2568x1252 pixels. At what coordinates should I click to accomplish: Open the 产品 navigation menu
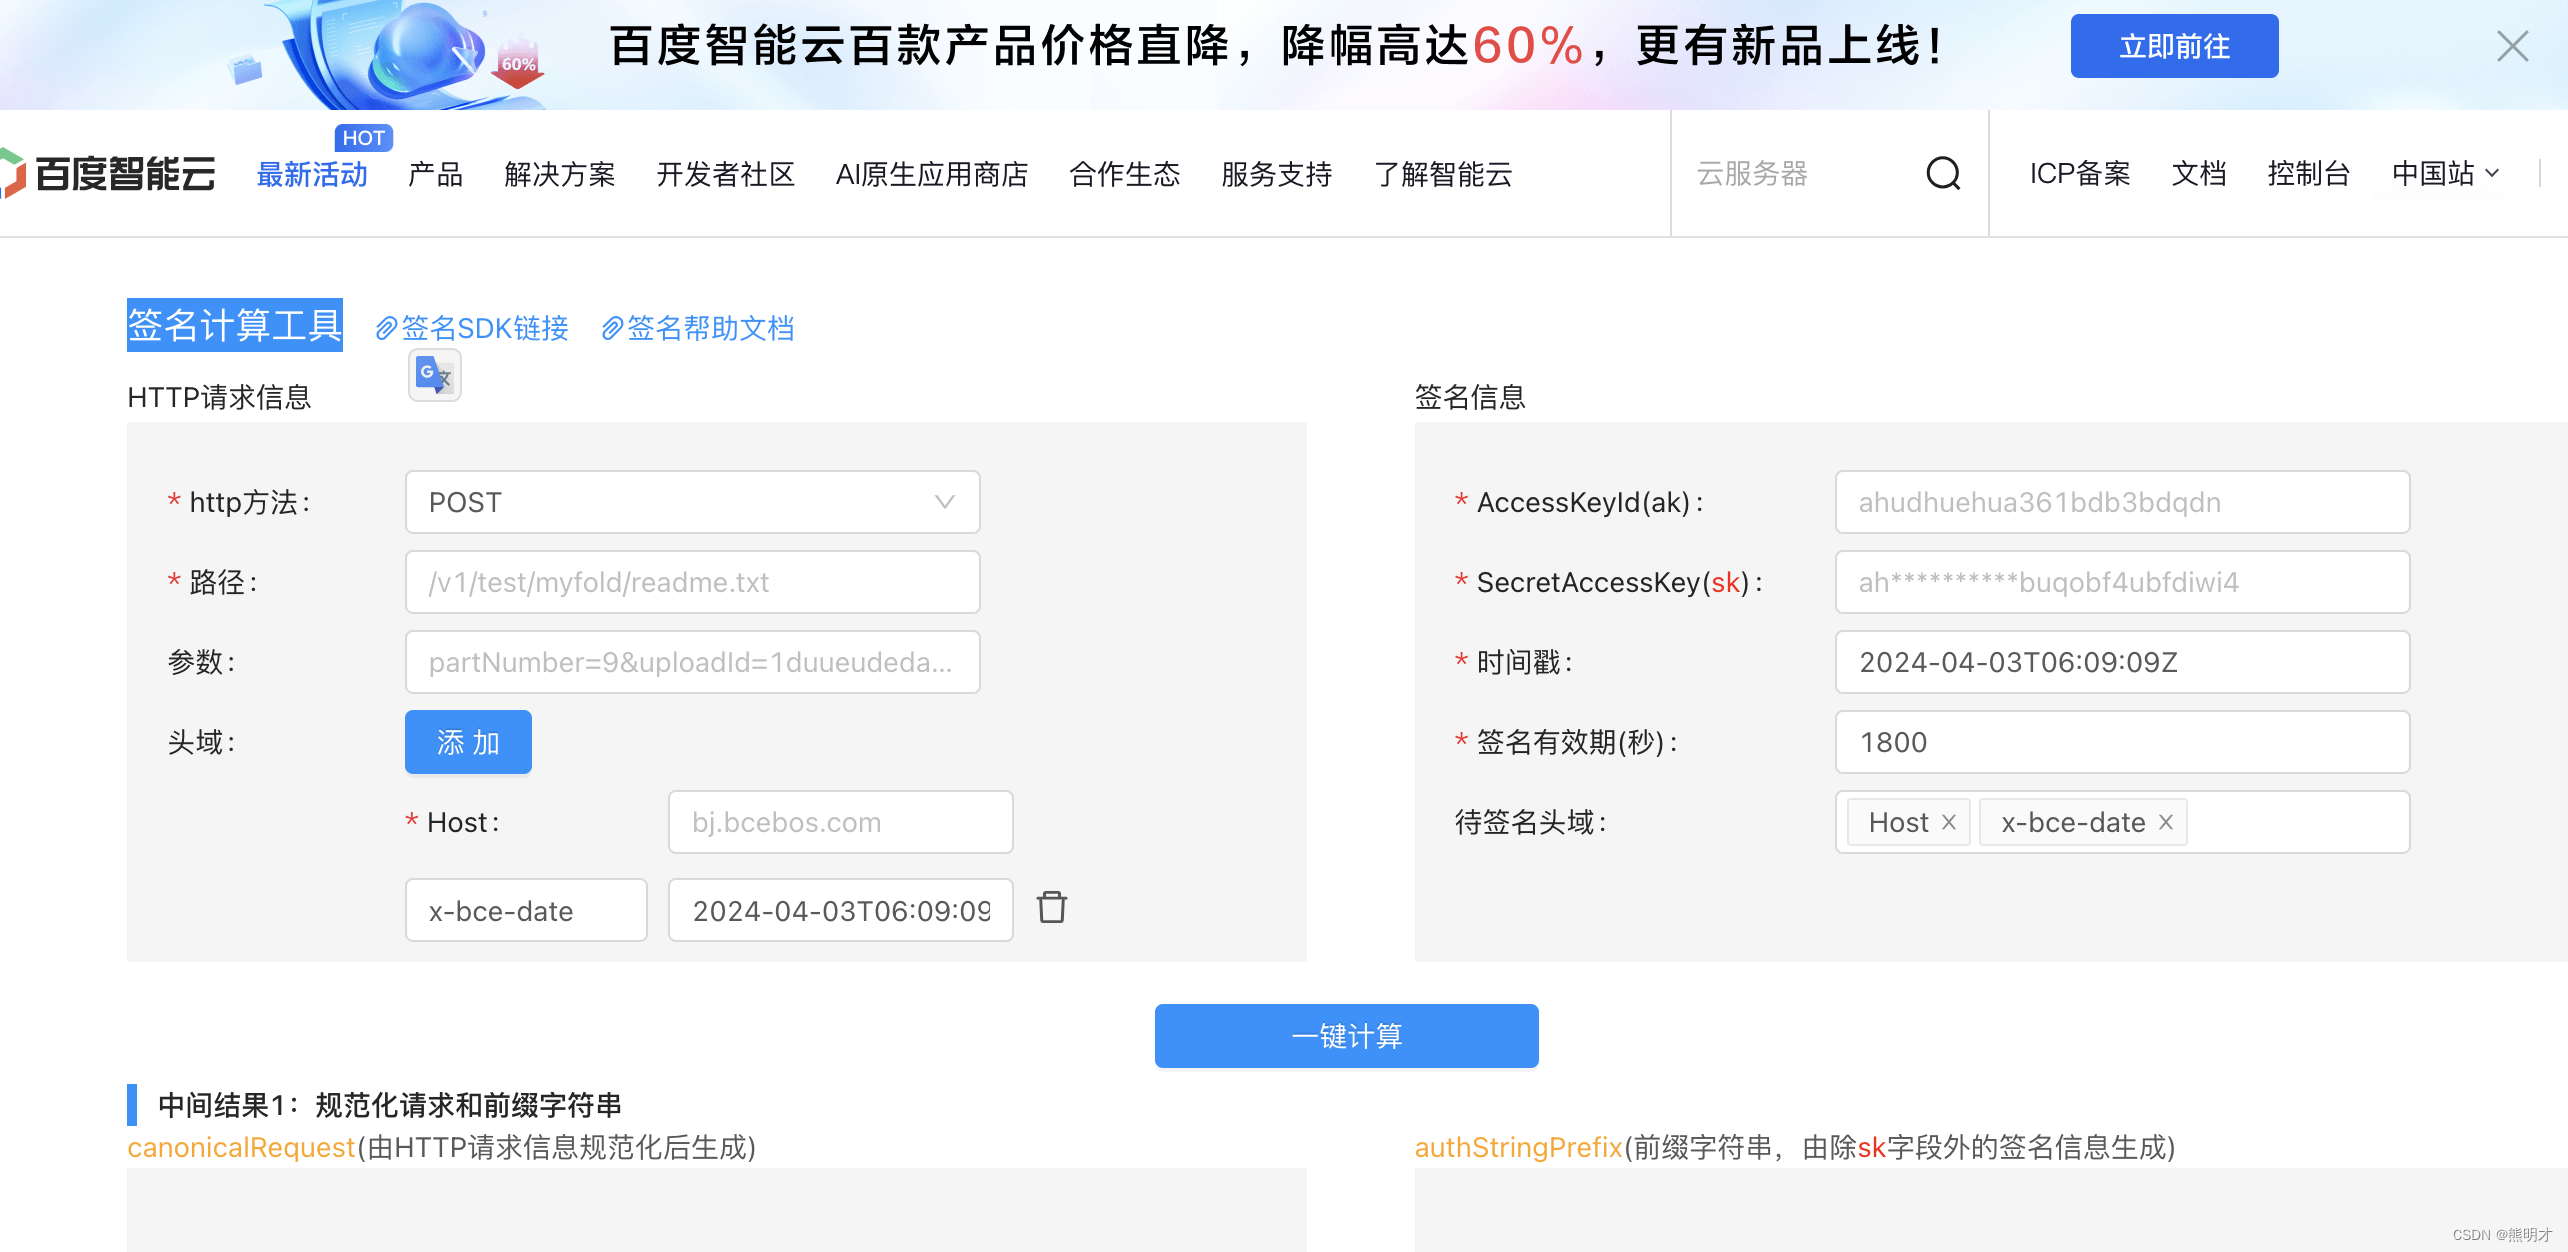pos(435,174)
